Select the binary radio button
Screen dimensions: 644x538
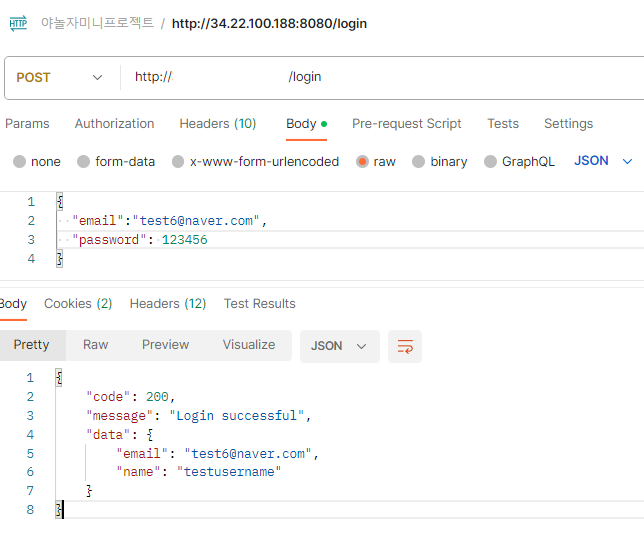[x=418, y=161]
